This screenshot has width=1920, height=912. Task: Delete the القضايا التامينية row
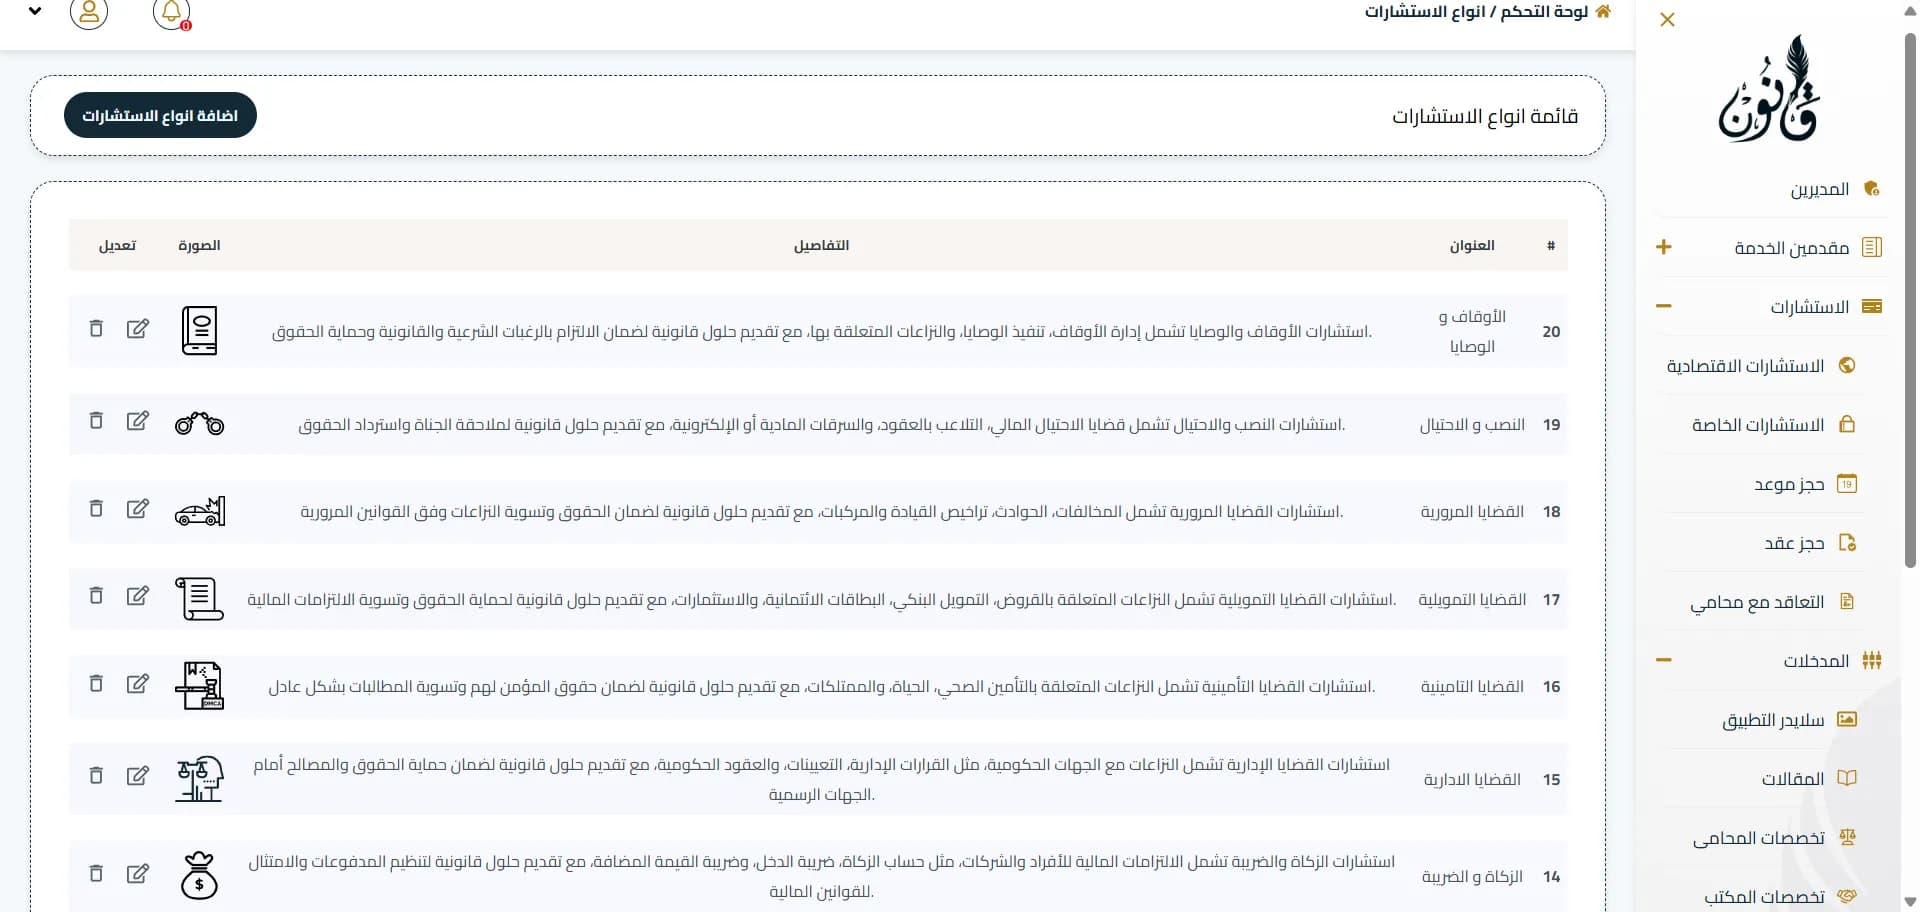96,683
